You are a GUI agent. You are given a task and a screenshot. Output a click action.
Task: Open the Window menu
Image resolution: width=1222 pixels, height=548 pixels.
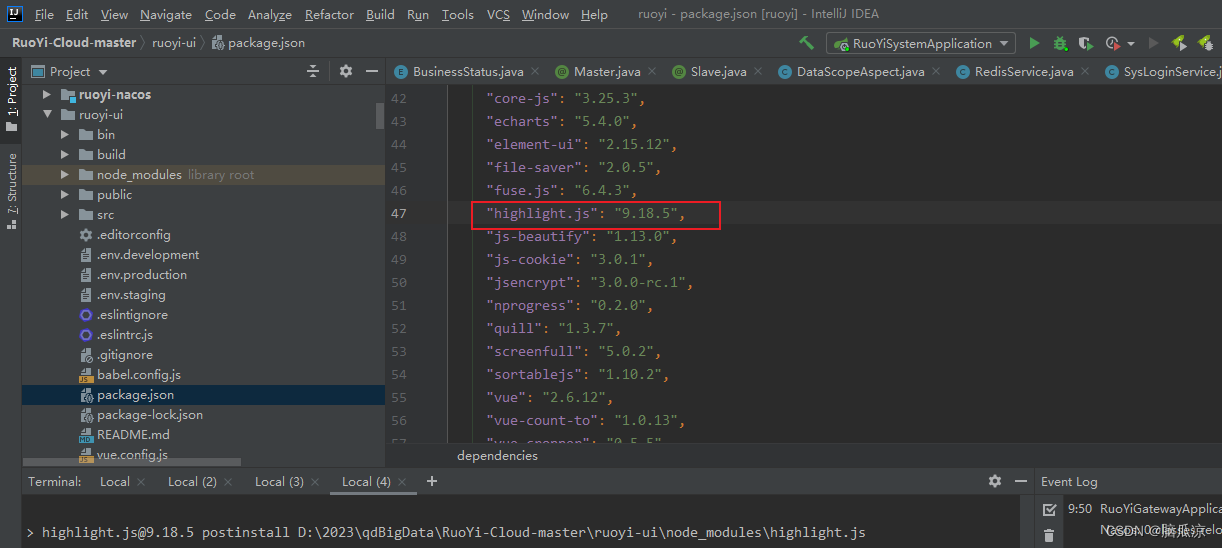tap(545, 14)
